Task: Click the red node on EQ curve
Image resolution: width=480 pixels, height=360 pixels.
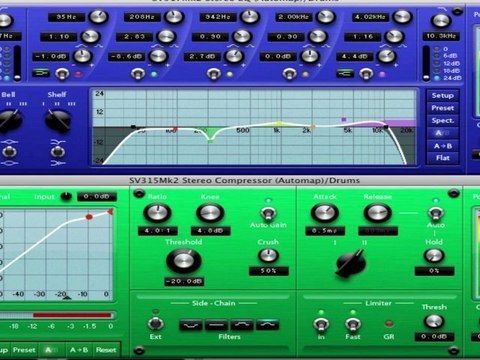Action: tap(175, 129)
